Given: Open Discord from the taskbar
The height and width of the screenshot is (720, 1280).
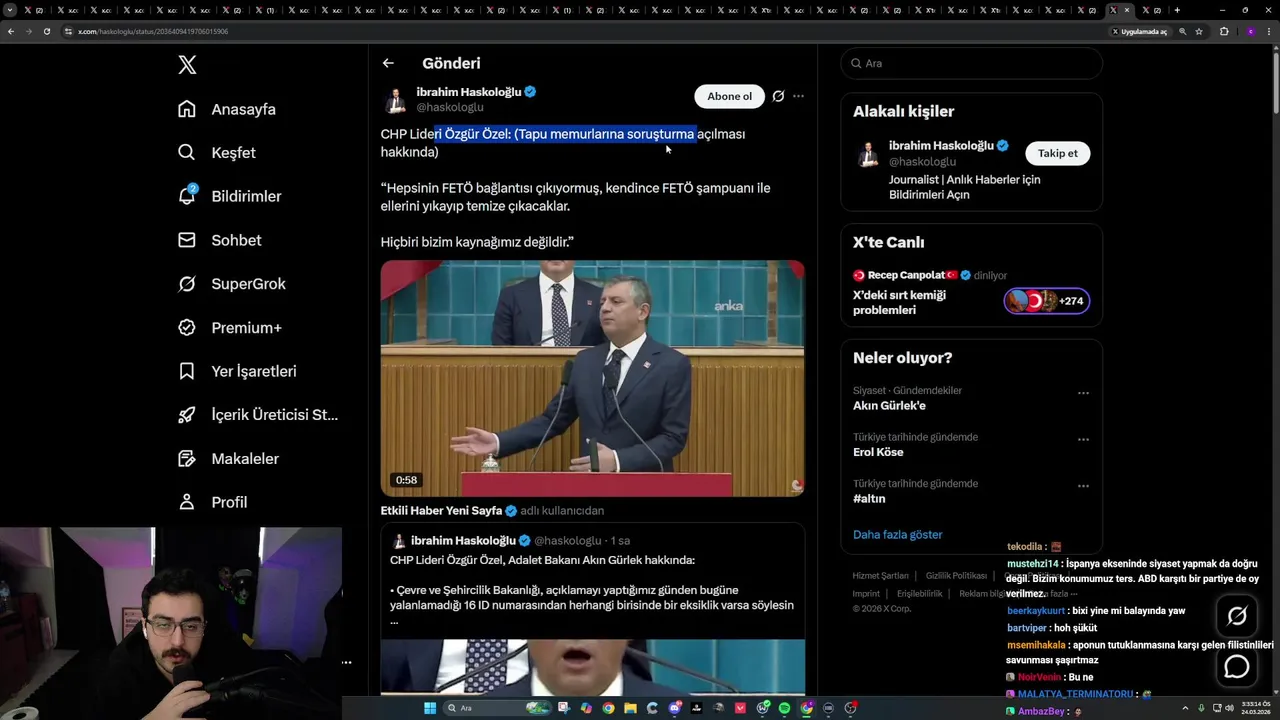Looking at the screenshot, I should click(x=675, y=708).
